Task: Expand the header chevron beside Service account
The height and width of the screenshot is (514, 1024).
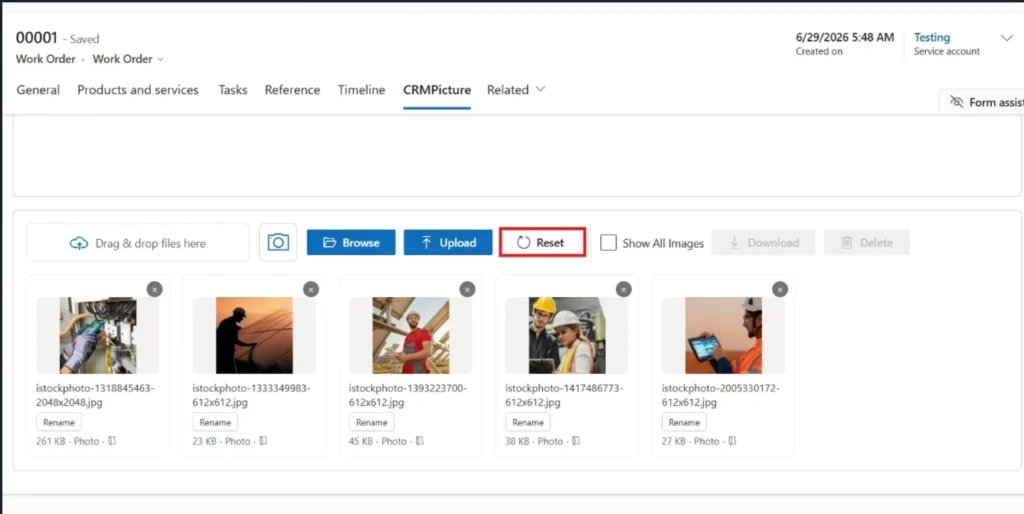Action: (1006, 38)
